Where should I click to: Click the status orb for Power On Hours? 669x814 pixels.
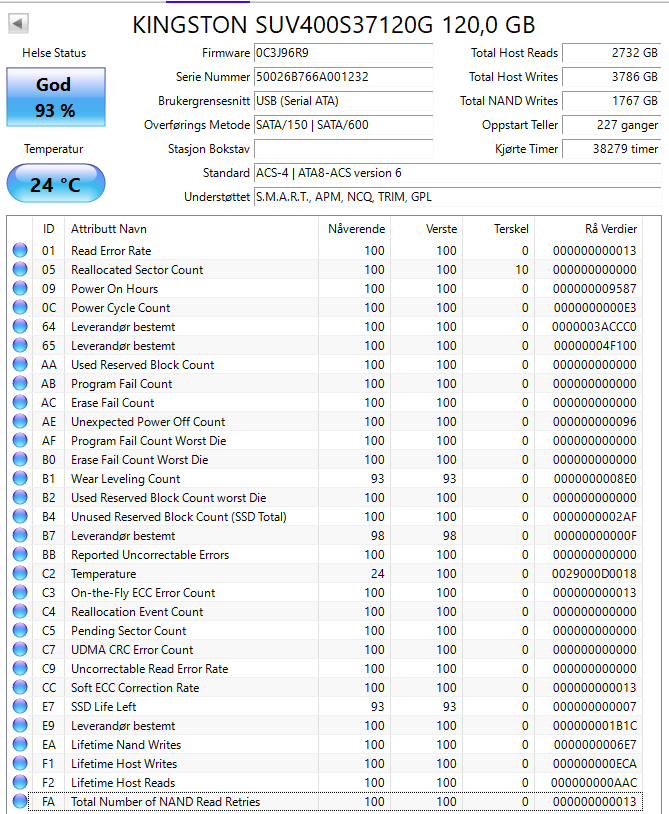[x=20, y=288]
